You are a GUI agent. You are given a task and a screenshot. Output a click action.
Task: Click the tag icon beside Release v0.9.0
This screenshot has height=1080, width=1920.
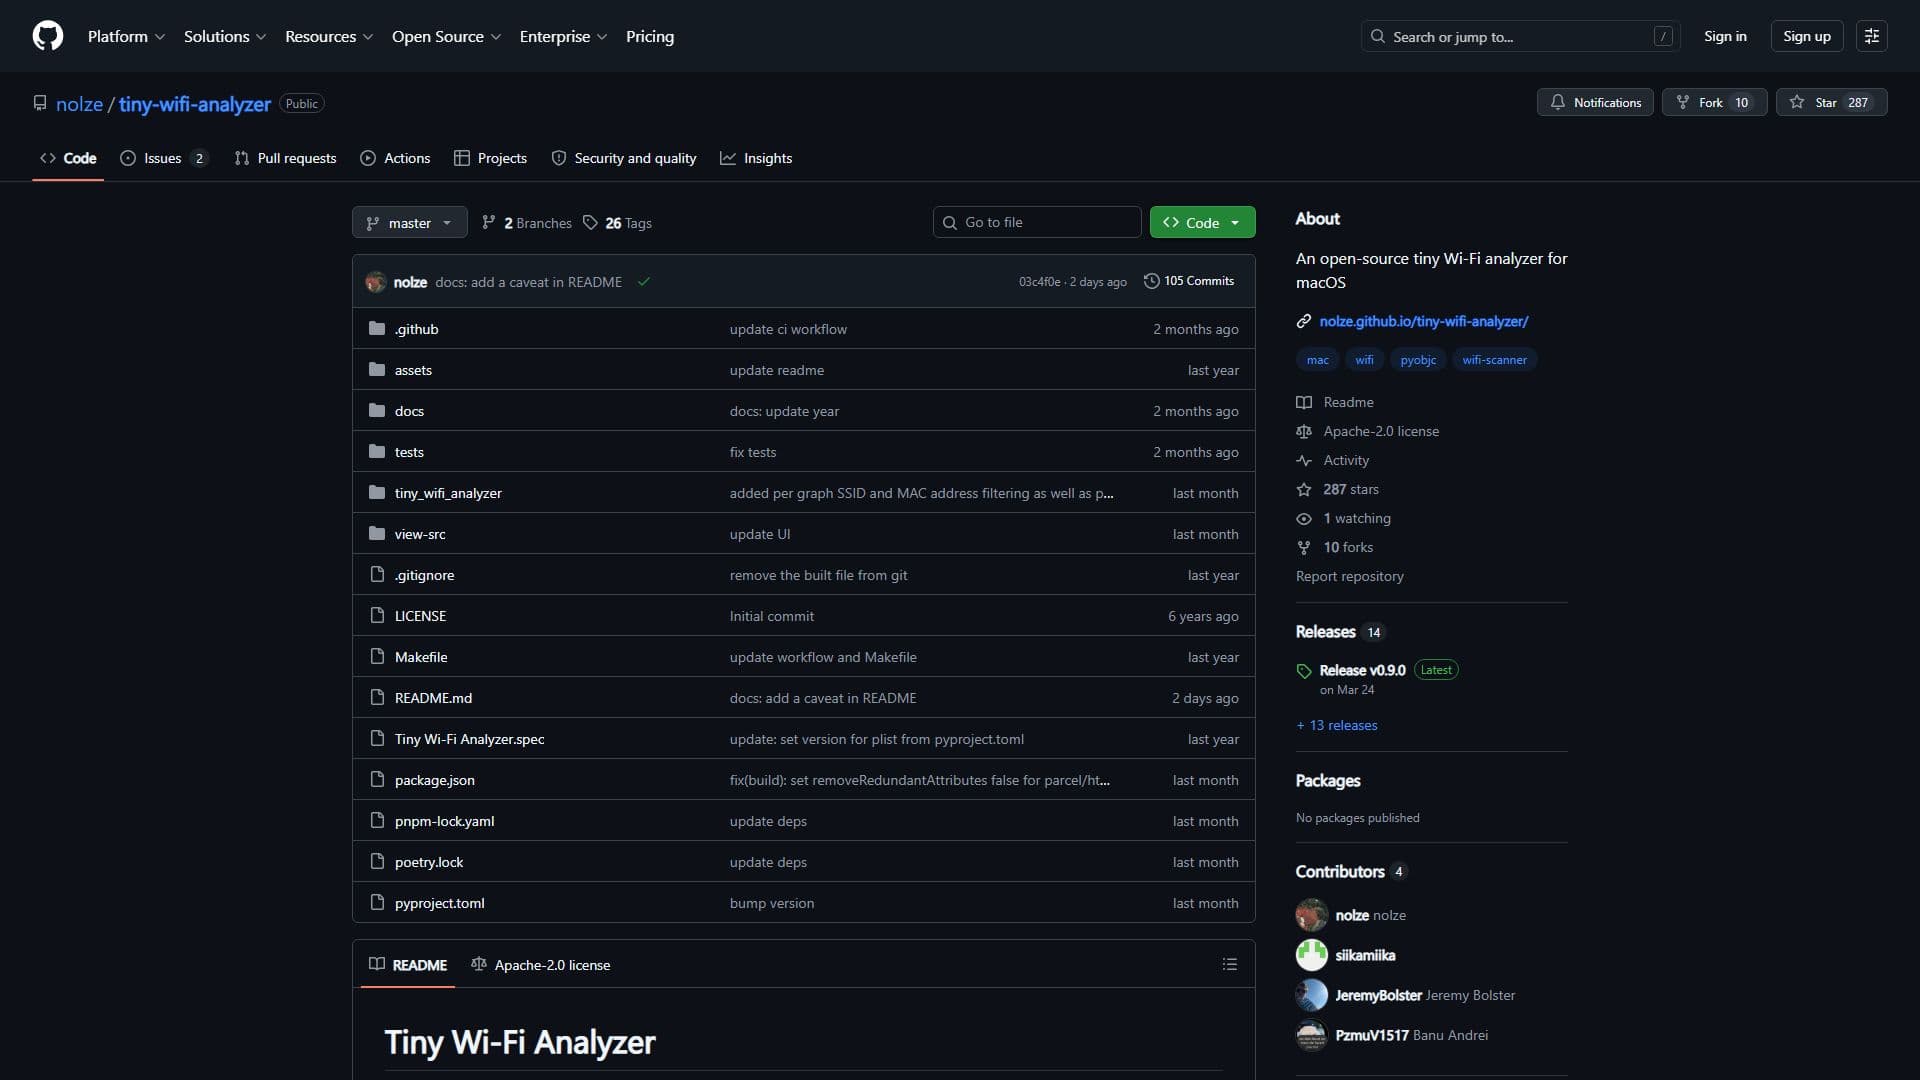tap(1304, 671)
